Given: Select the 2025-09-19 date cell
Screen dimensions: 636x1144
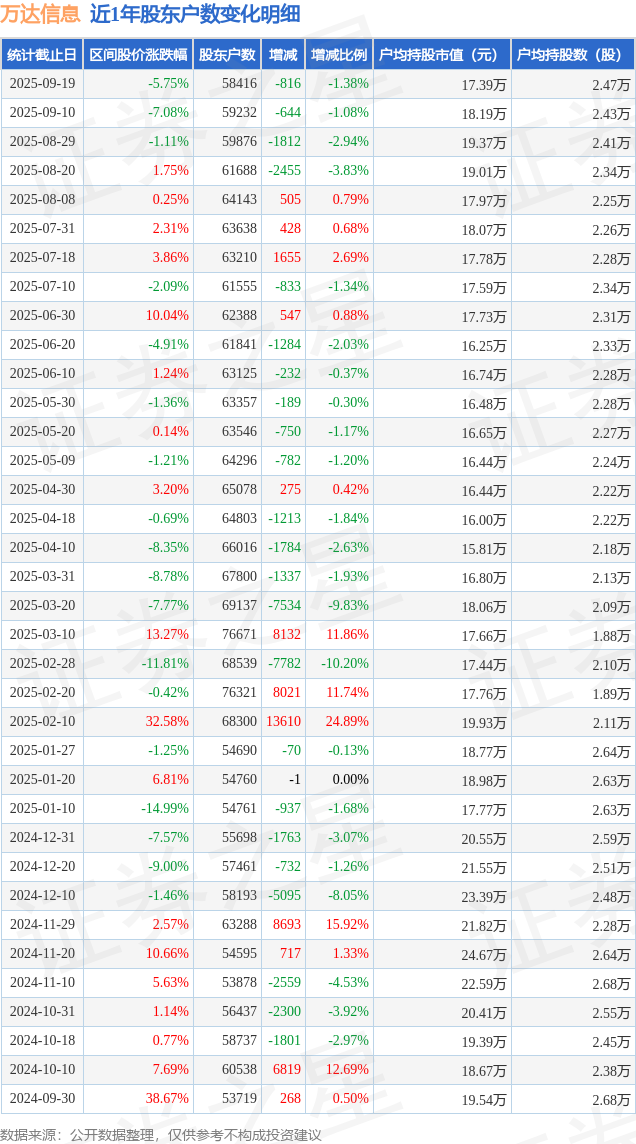Looking at the screenshot, I should [42, 84].
